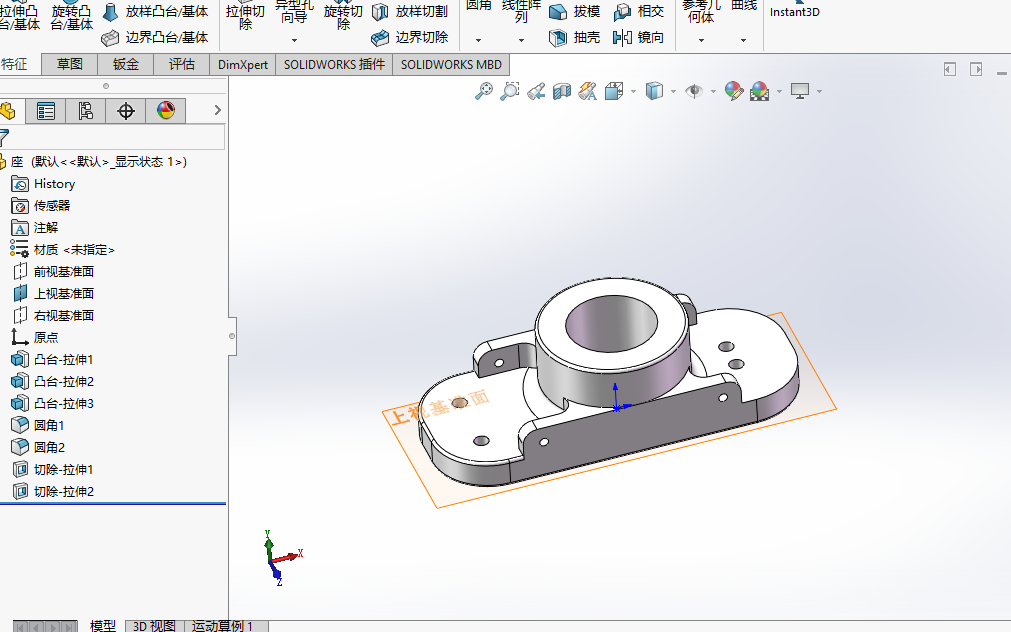Select 上视基准面 in the feature tree
1011x632 pixels.
(63, 293)
